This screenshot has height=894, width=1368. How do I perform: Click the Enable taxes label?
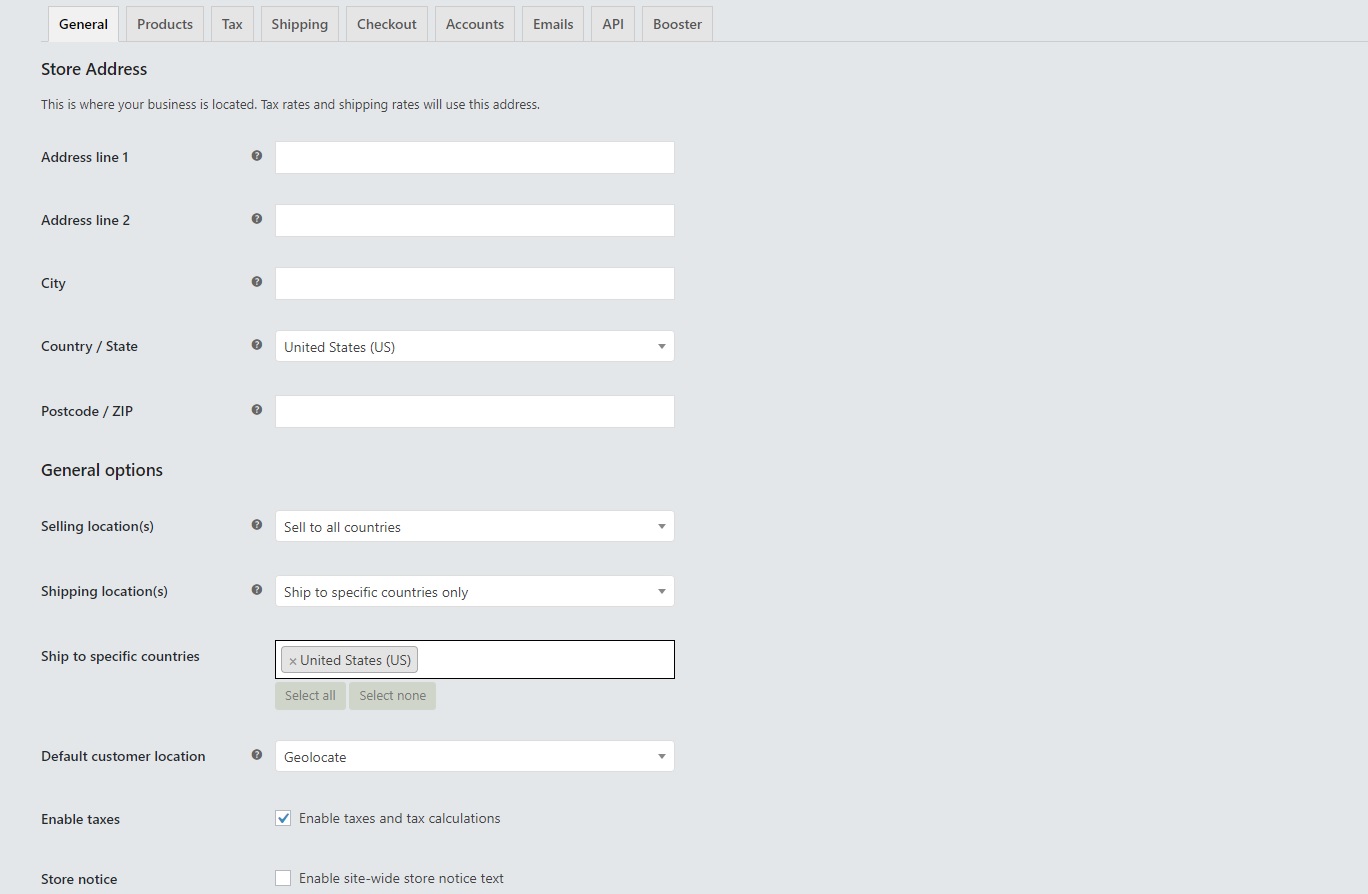click(x=80, y=819)
